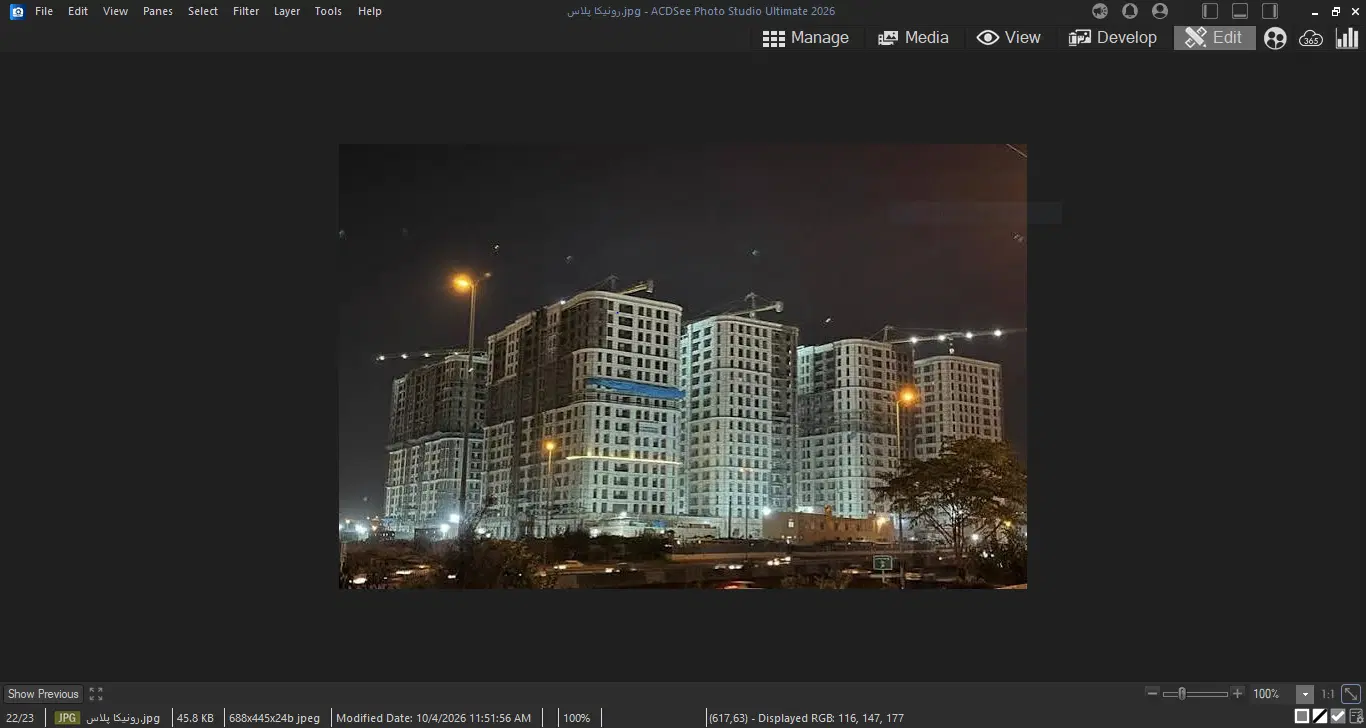Toggle the bottom panel layout button
This screenshot has width=1366, height=728.
tap(1240, 11)
